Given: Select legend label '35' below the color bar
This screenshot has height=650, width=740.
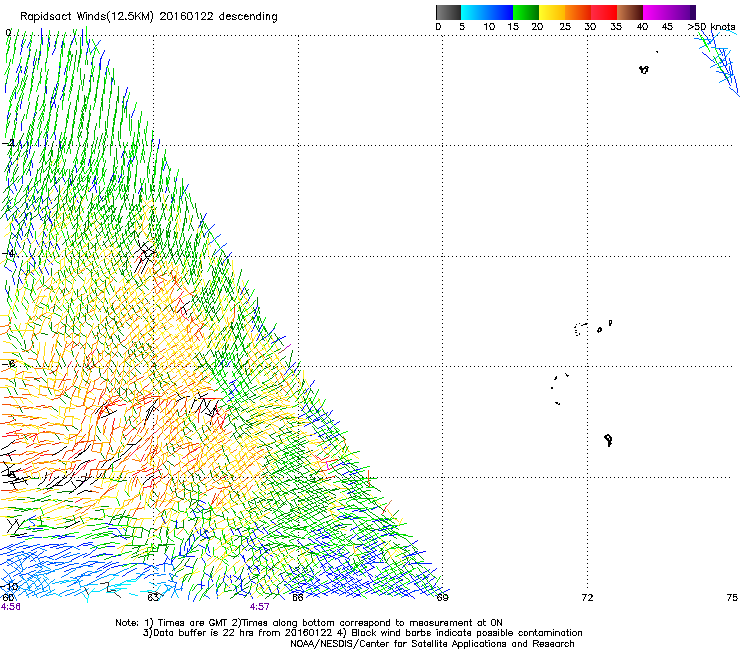Looking at the screenshot, I should [x=616, y=27].
